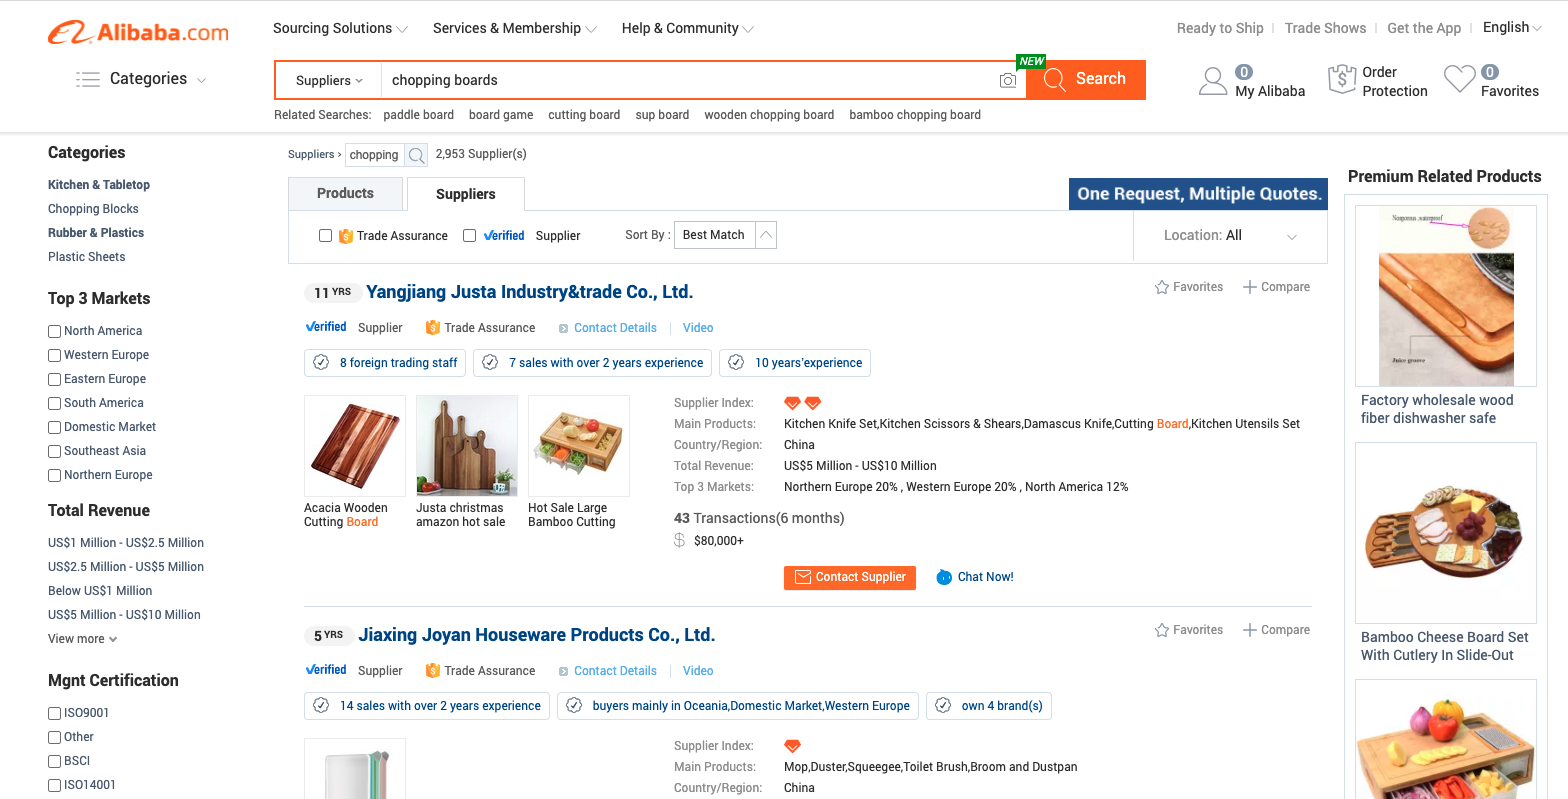Click Favorites star for Jiaxing Joyan

[1162, 630]
